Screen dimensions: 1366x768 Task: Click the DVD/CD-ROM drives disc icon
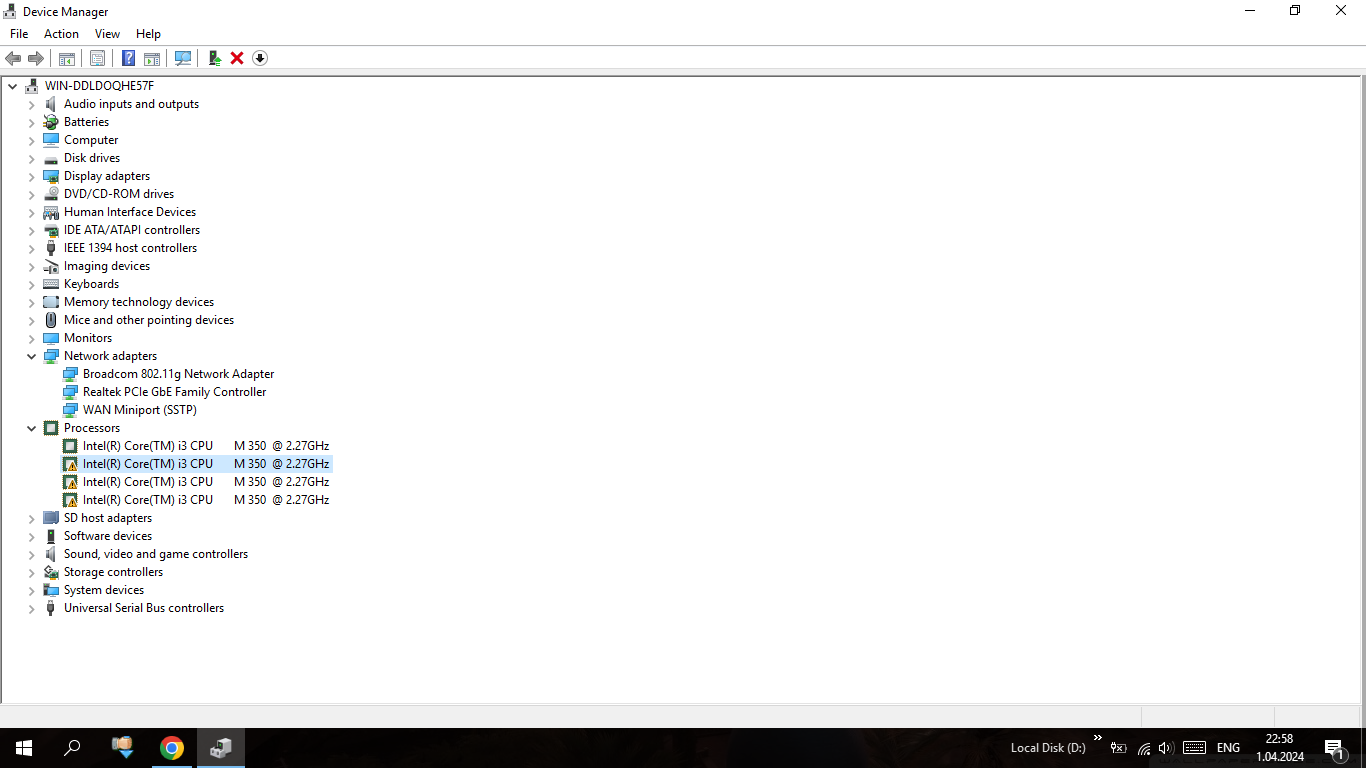51,194
